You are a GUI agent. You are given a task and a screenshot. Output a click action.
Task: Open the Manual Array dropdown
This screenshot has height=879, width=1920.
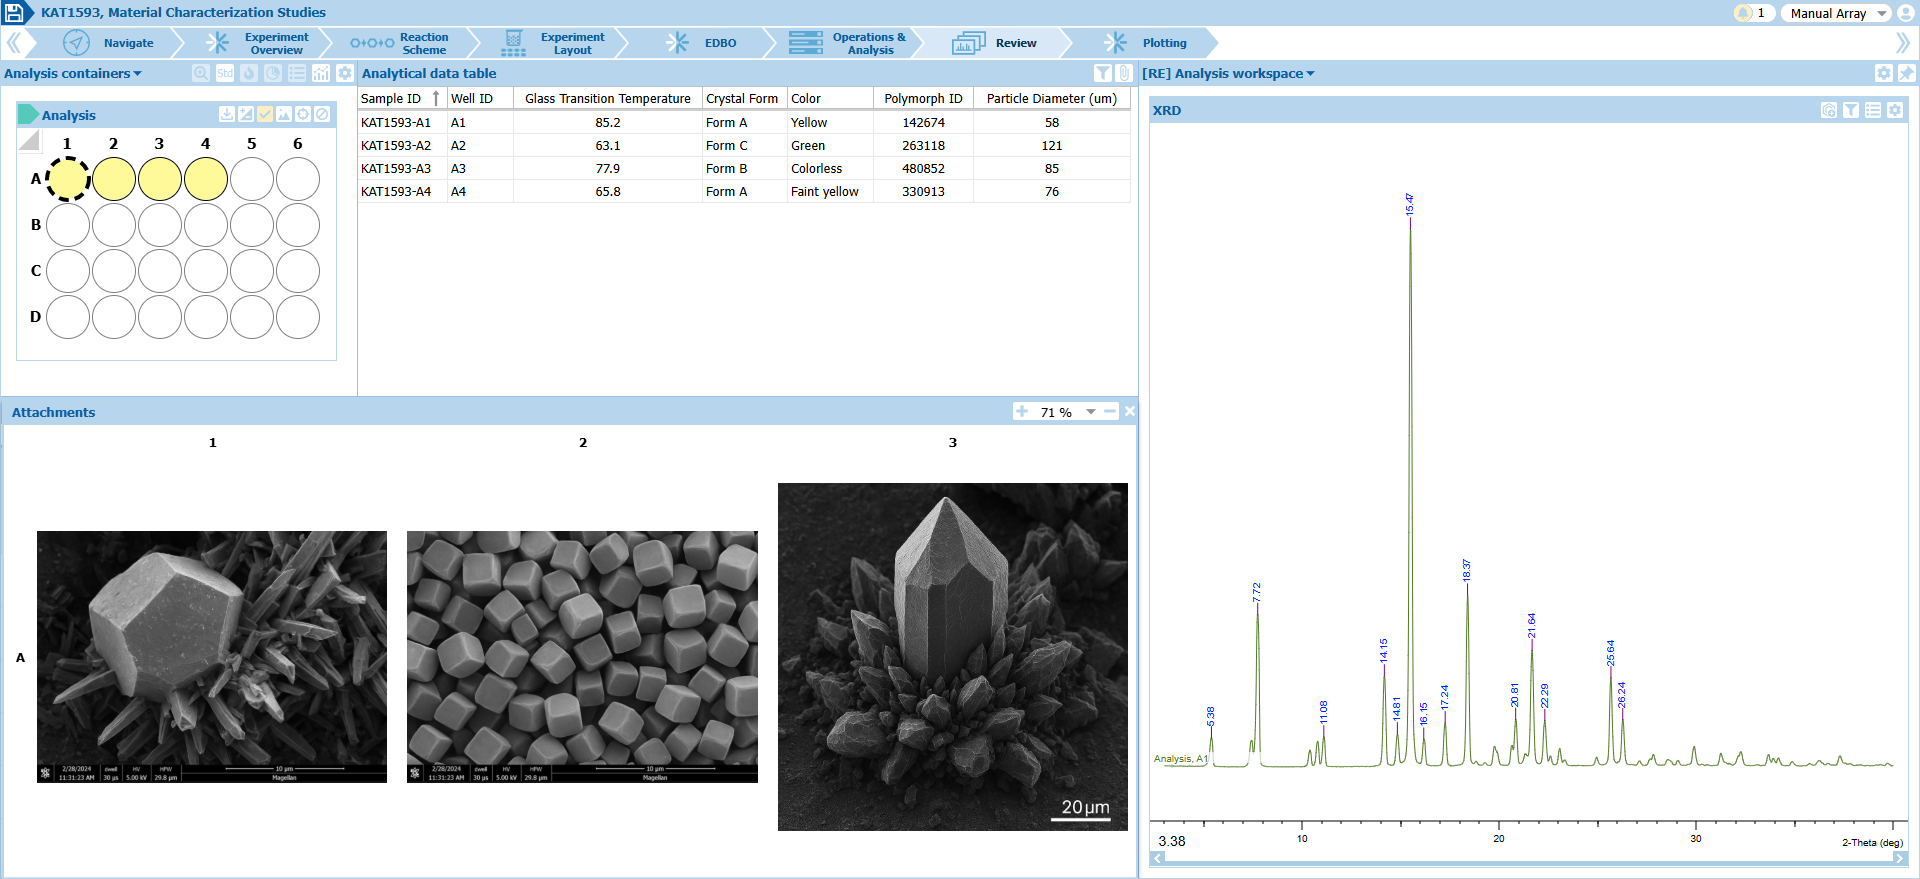[1836, 13]
